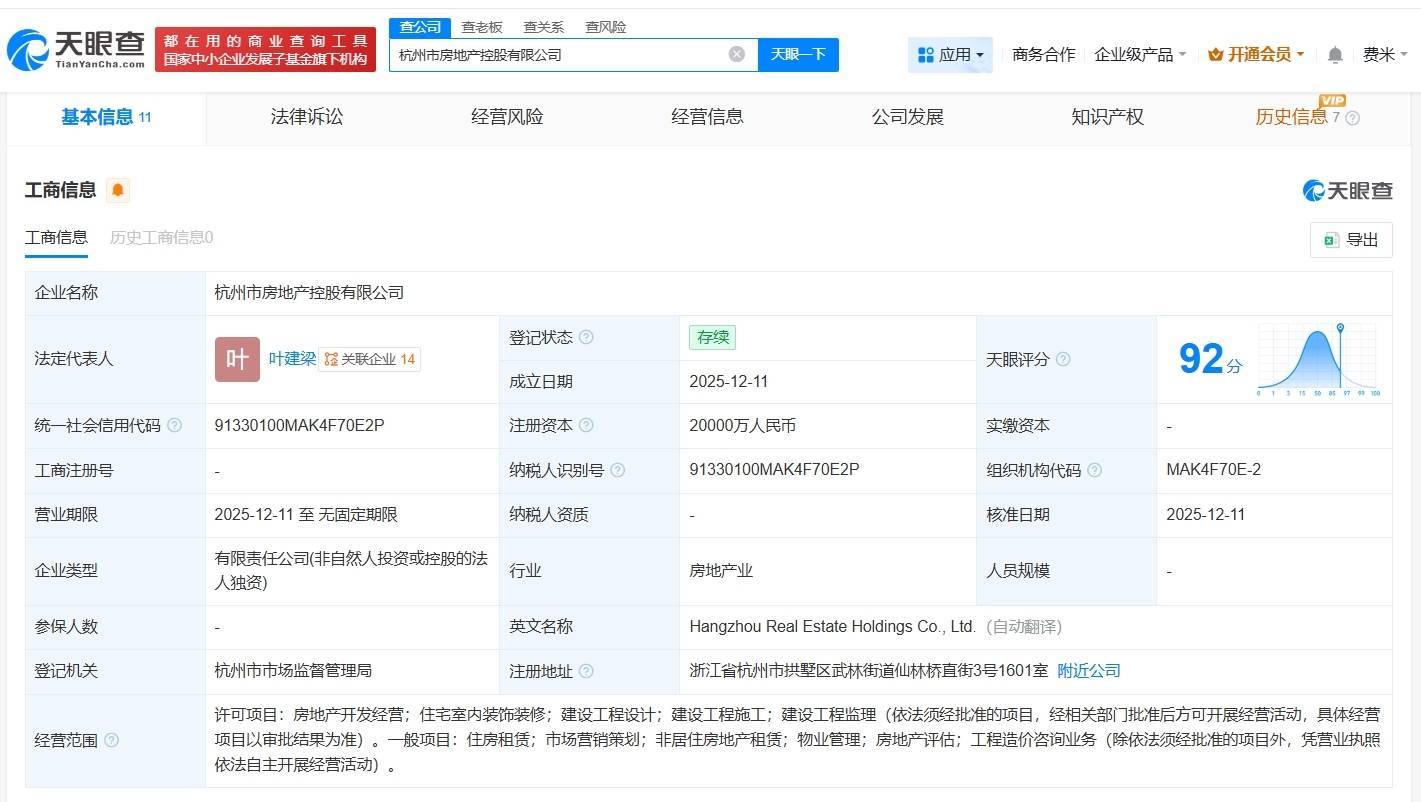Viewport: 1421px width, 802px height.
Task: Select the 查老板 search tab
Action: (x=483, y=27)
